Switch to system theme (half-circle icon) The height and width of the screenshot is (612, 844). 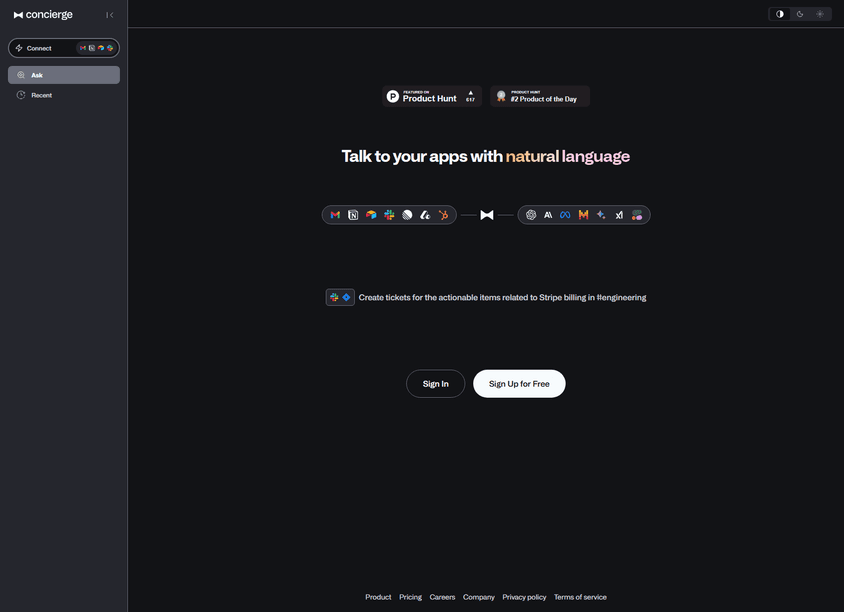[779, 14]
